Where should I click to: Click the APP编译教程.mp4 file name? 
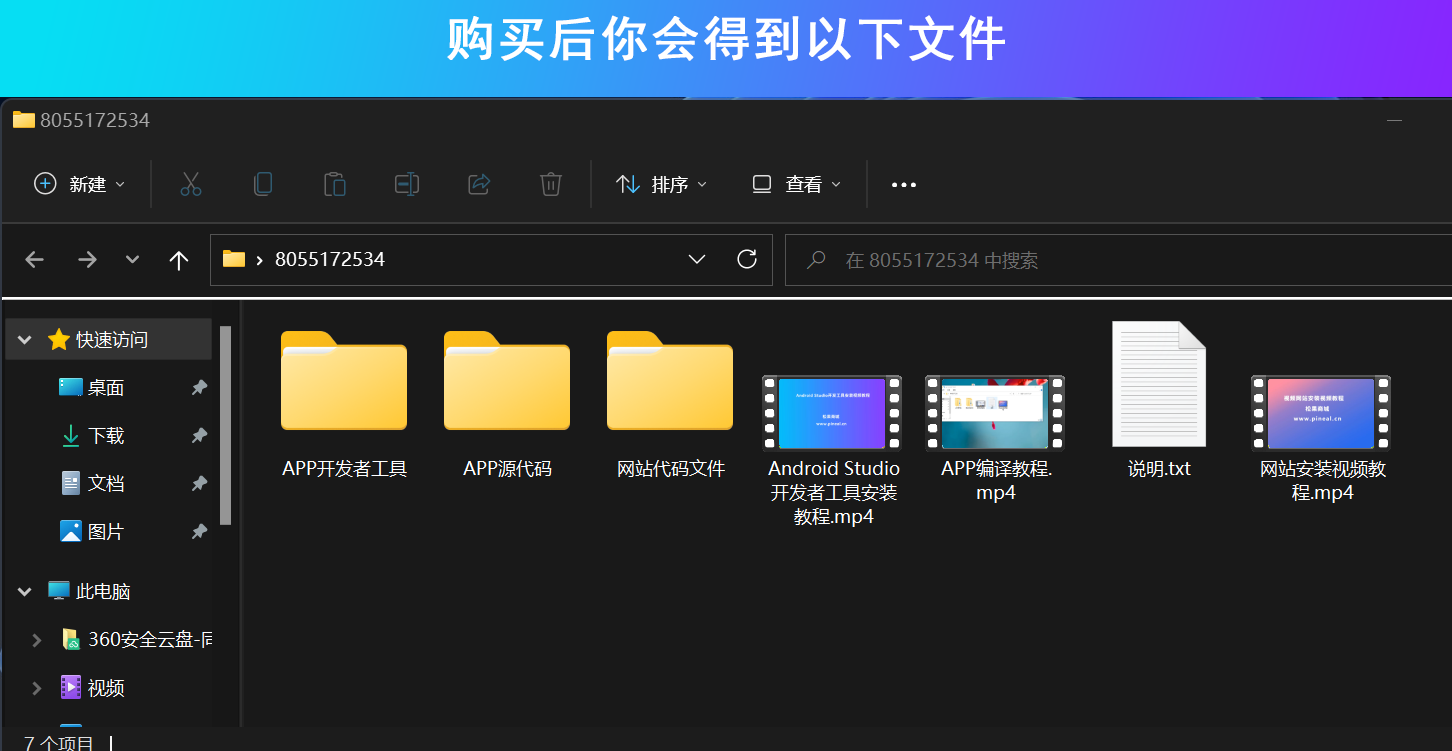[x=997, y=480]
